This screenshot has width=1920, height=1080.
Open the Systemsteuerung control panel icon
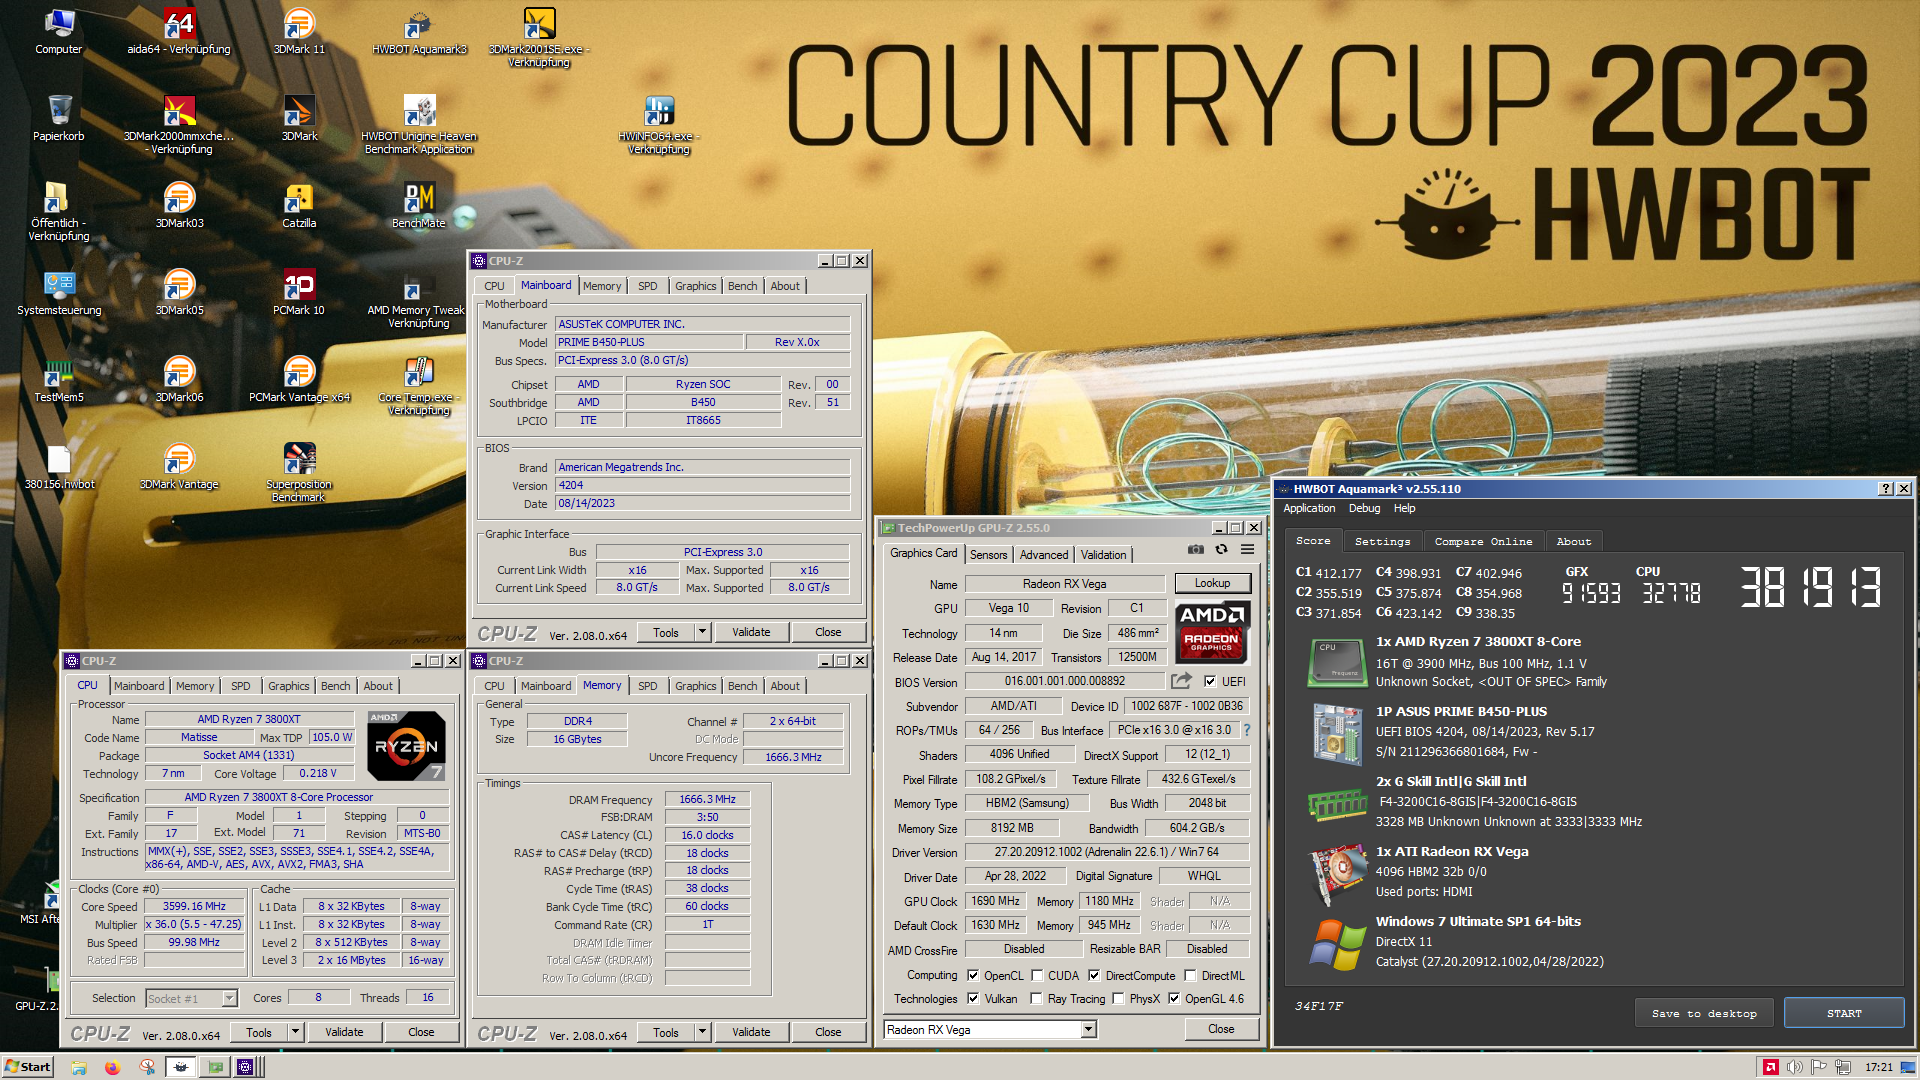tap(59, 292)
